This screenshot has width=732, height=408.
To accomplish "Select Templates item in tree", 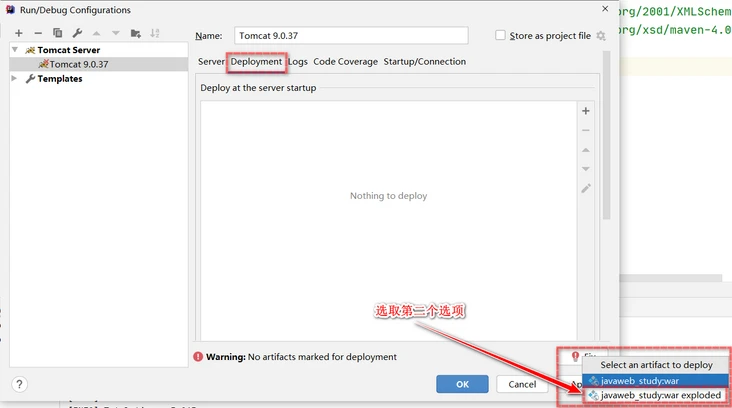I will point(60,79).
